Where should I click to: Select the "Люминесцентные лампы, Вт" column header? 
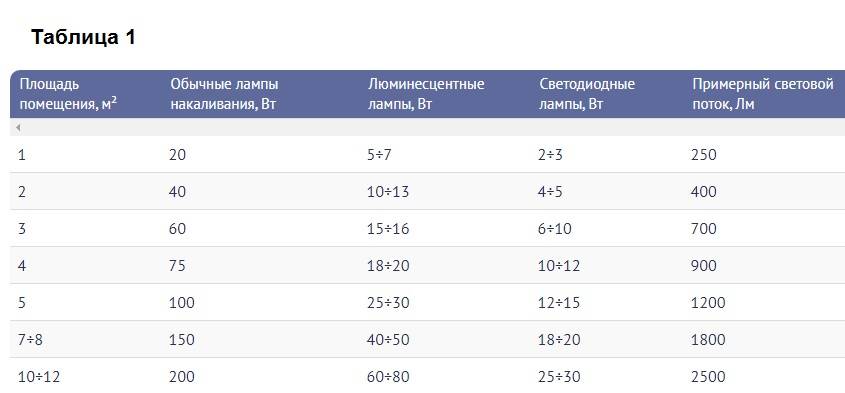pos(426,94)
